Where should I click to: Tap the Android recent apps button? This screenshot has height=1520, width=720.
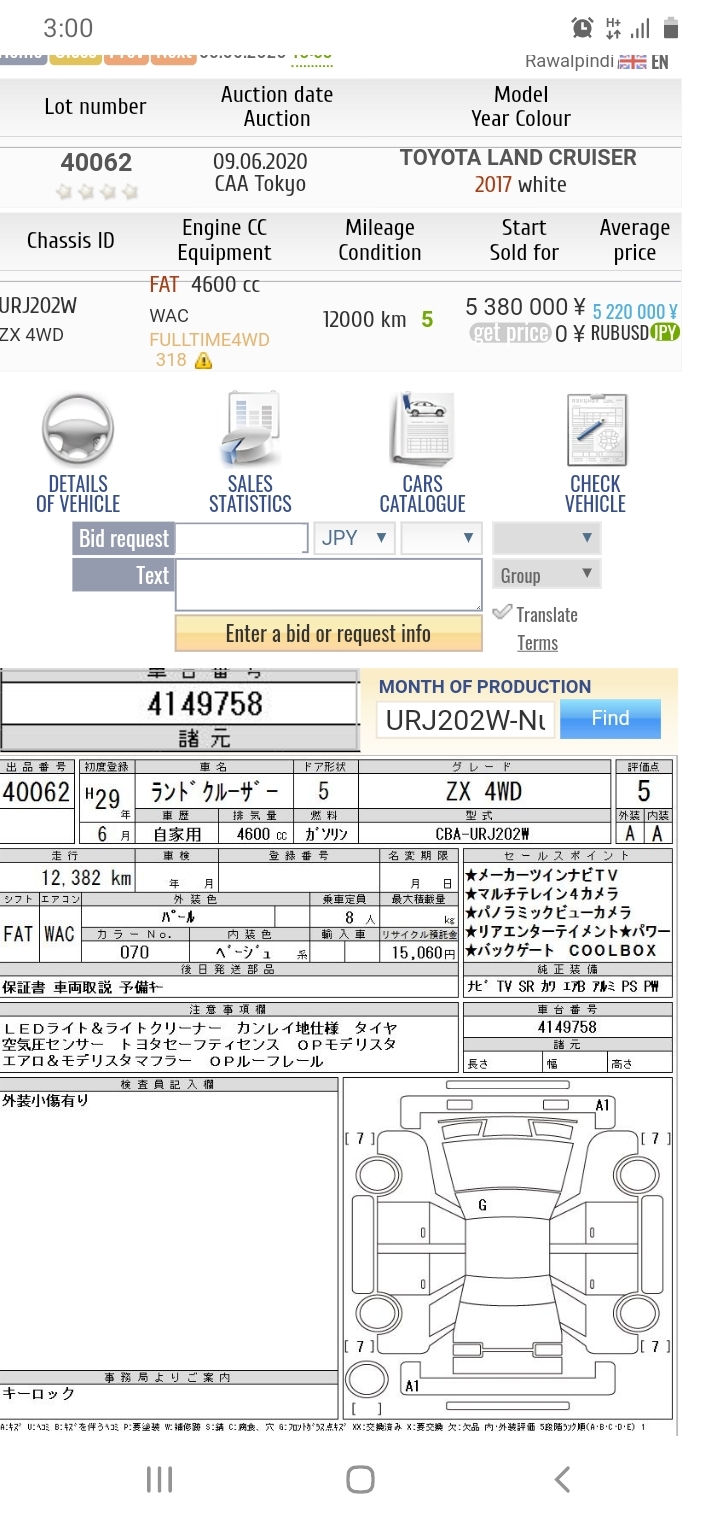[160, 1479]
